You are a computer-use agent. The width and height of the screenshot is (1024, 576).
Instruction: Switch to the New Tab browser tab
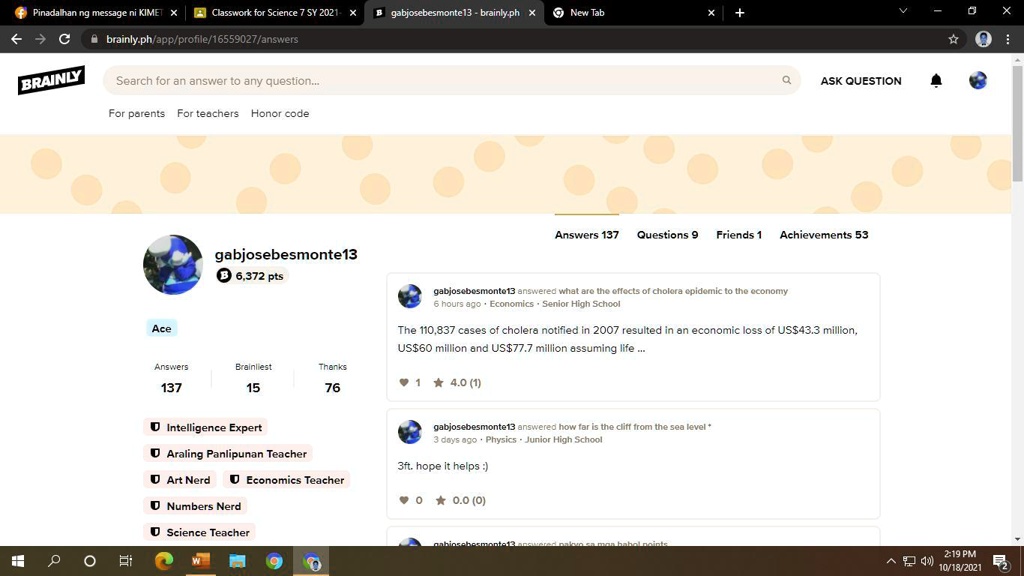pyautogui.click(x=633, y=12)
